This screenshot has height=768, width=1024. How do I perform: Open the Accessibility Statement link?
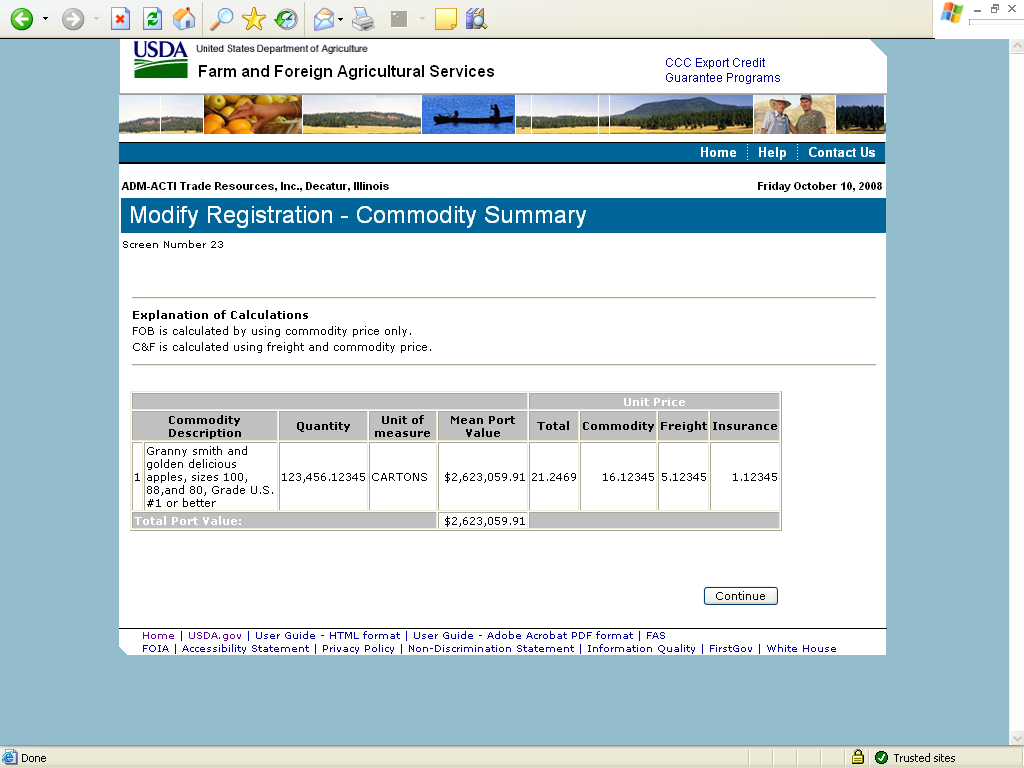246,648
